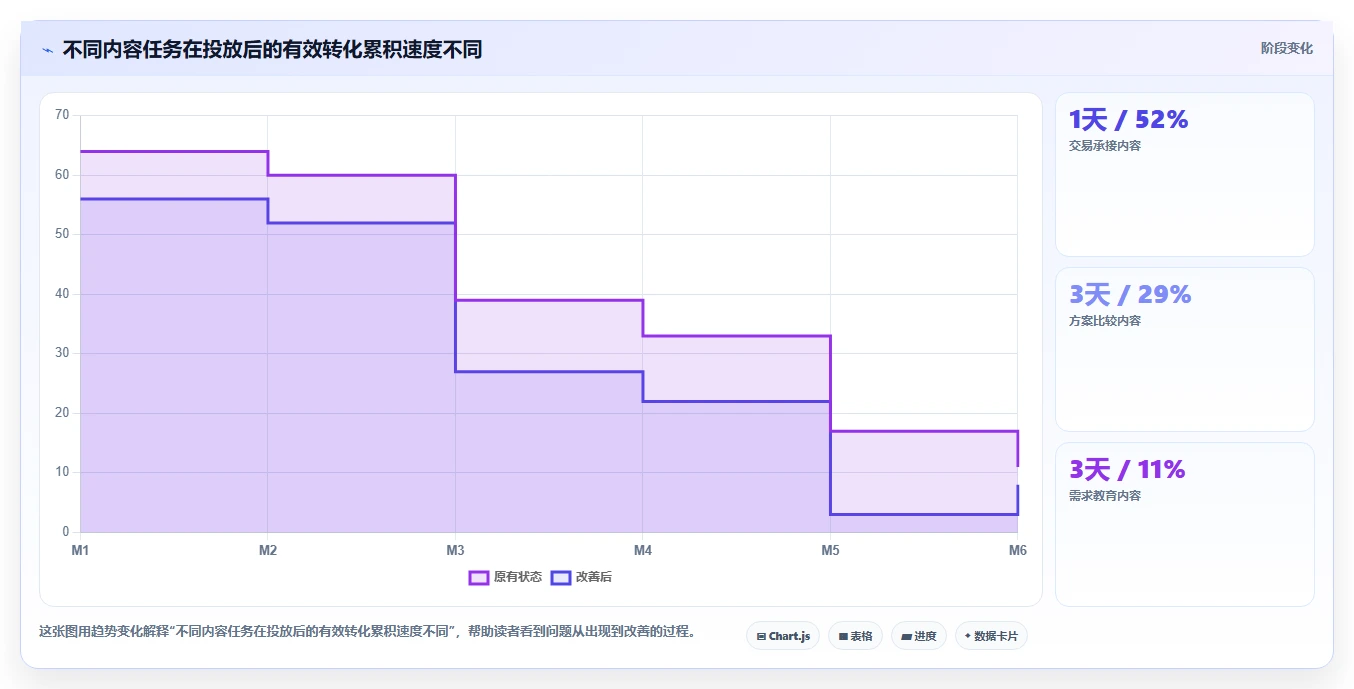The image size is (1354, 689).
Task: Click the purple 原有状态 legend color box
Action: (479, 577)
